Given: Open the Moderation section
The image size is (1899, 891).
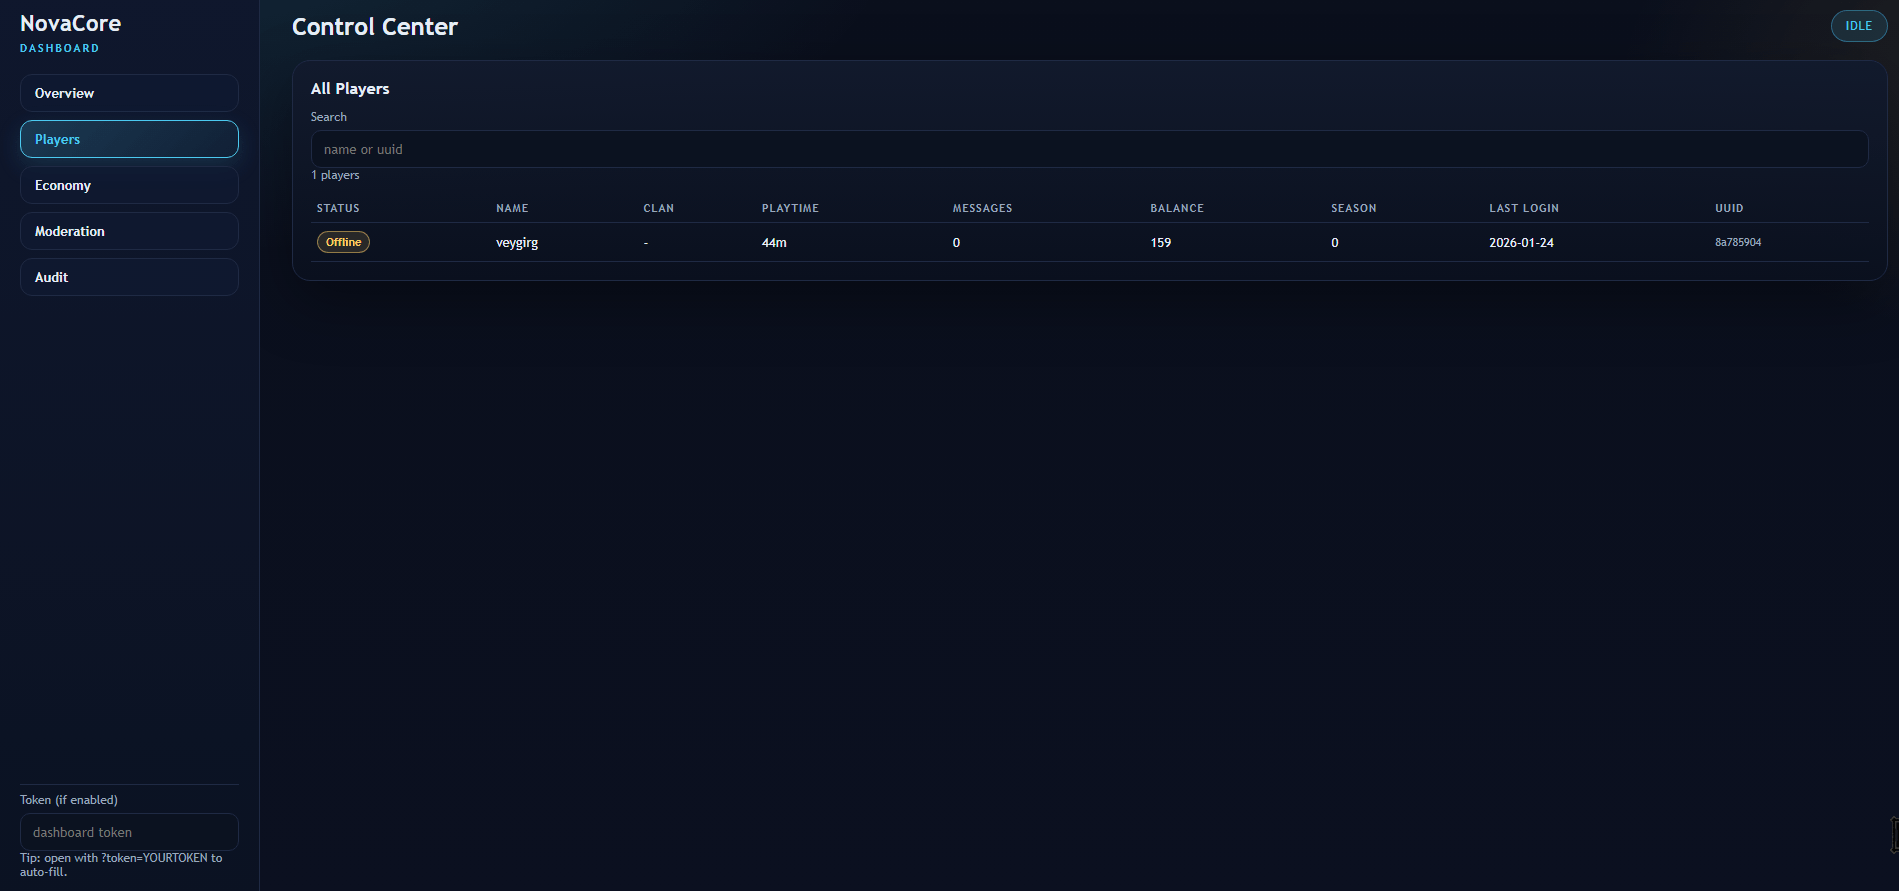Looking at the screenshot, I should (129, 231).
